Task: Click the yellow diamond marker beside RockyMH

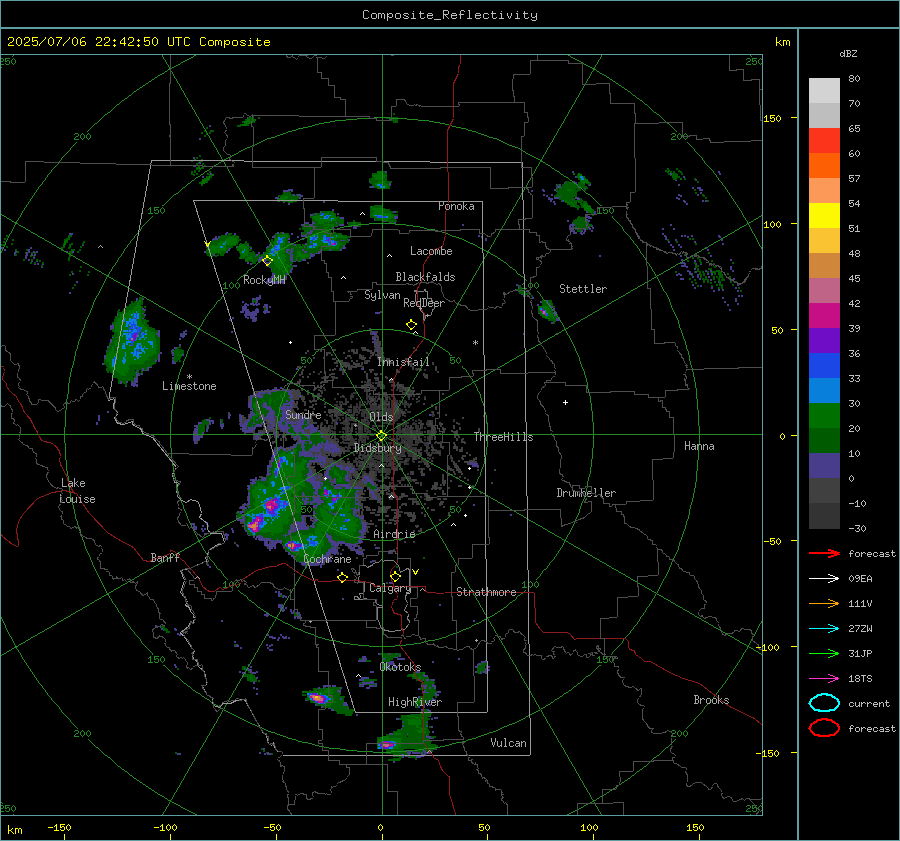Action: point(267,261)
